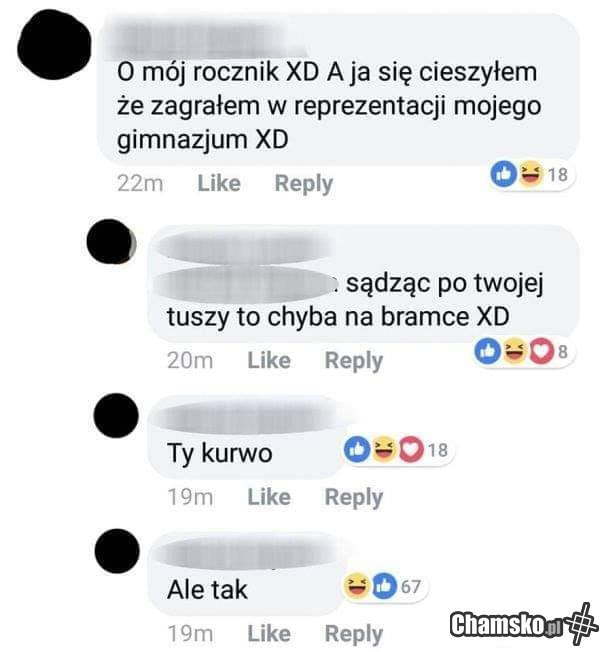Open the 67 reactions count list

pyautogui.click(x=410, y=587)
